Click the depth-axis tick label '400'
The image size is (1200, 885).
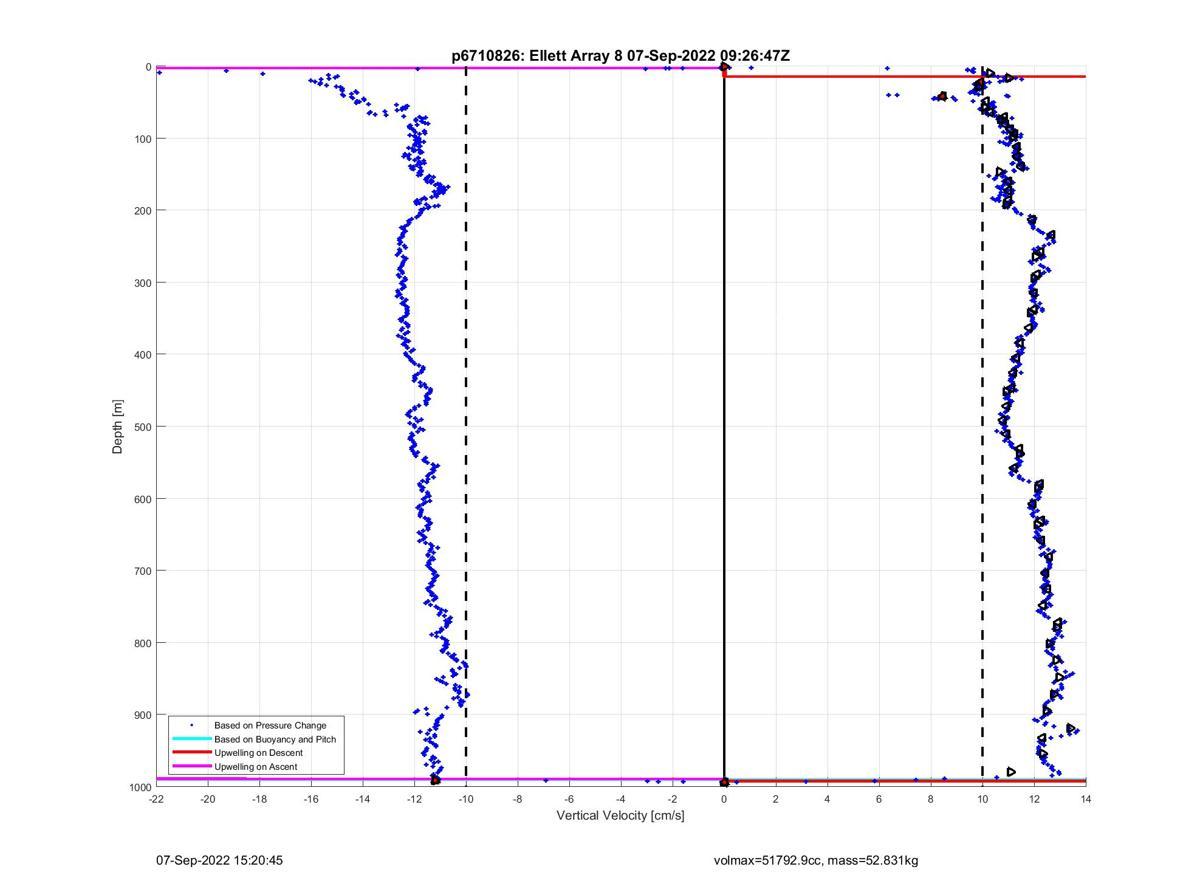click(x=142, y=355)
